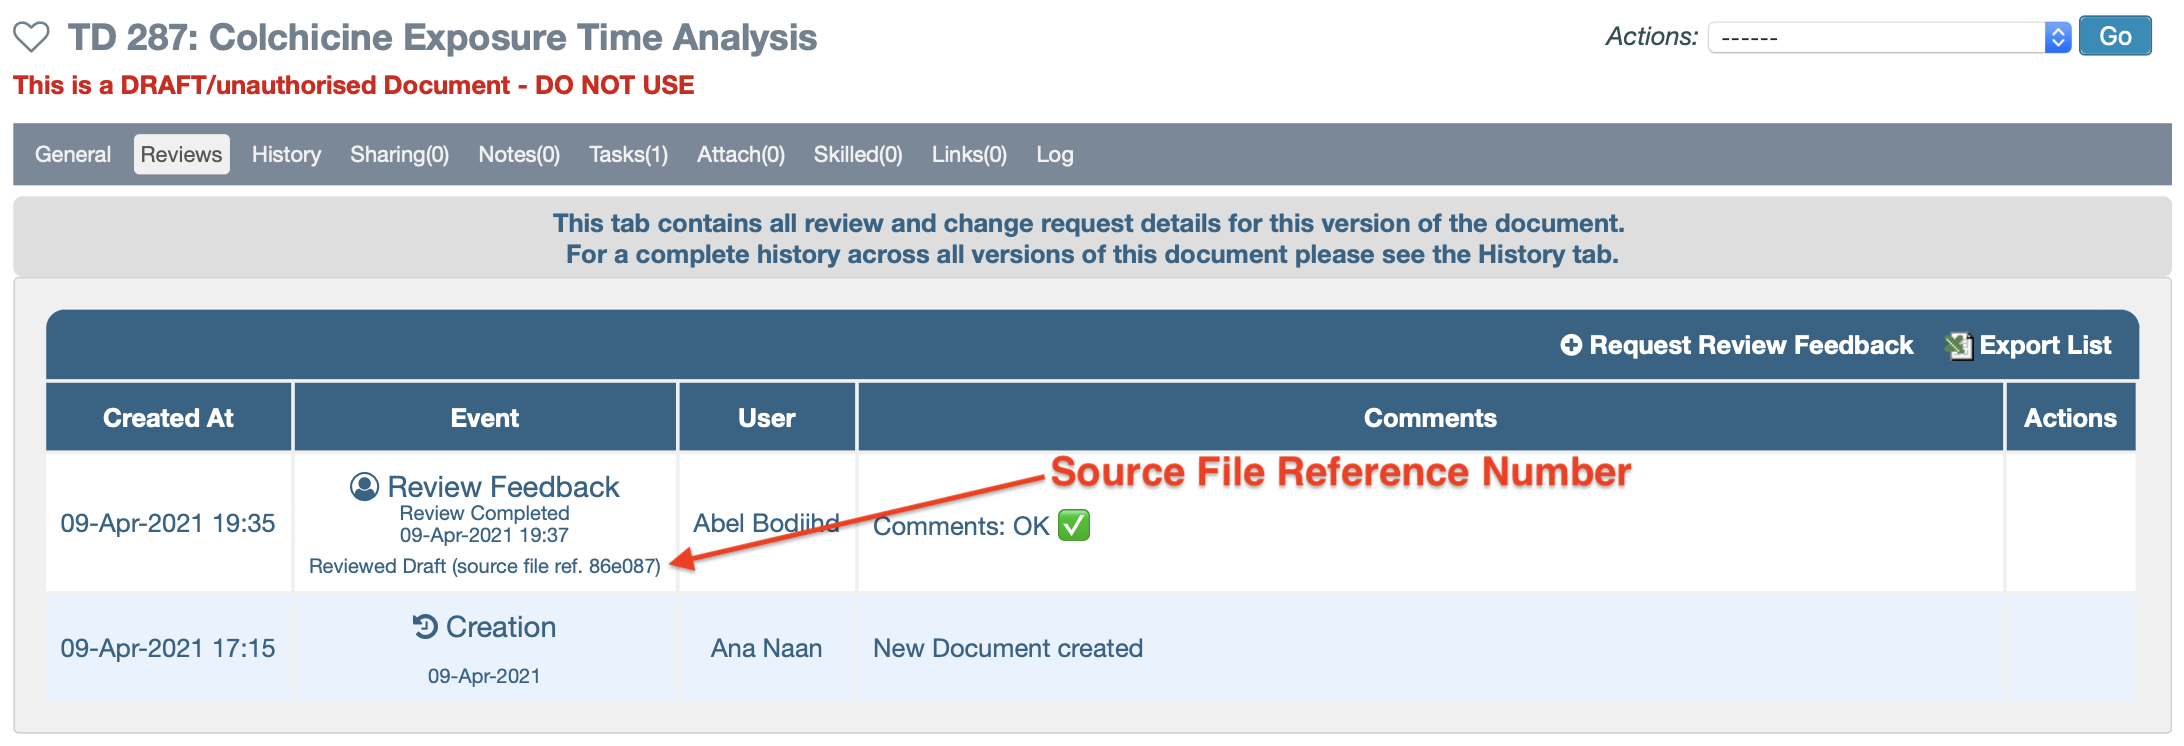Viewport: 2184px width, 746px height.
Task: Click the Request Review Feedback link
Action: tap(1751, 345)
